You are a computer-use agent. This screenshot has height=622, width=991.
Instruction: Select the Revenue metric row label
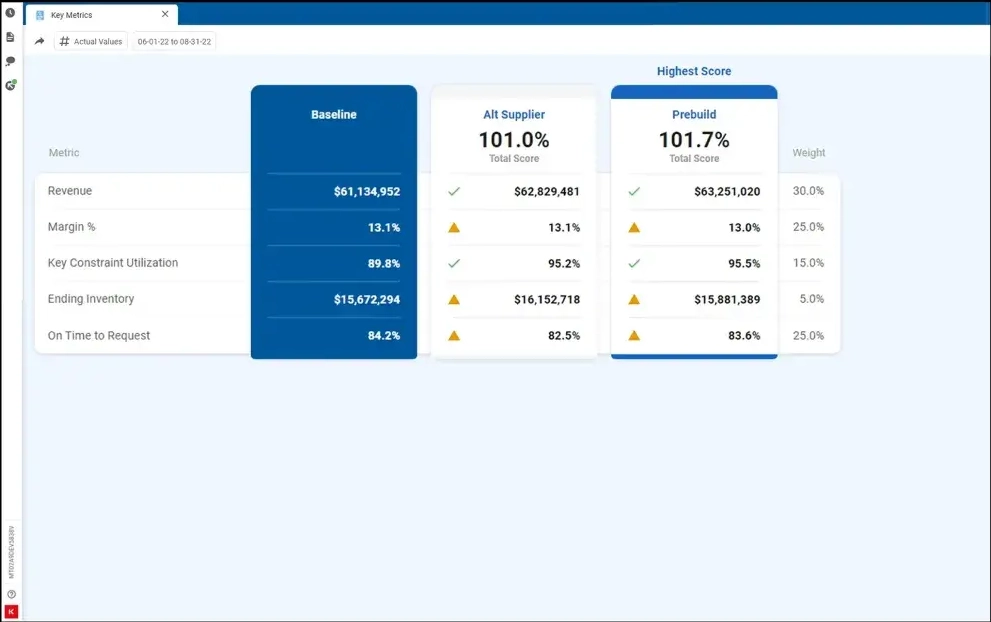pyautogui.click(x=70, y=191)
